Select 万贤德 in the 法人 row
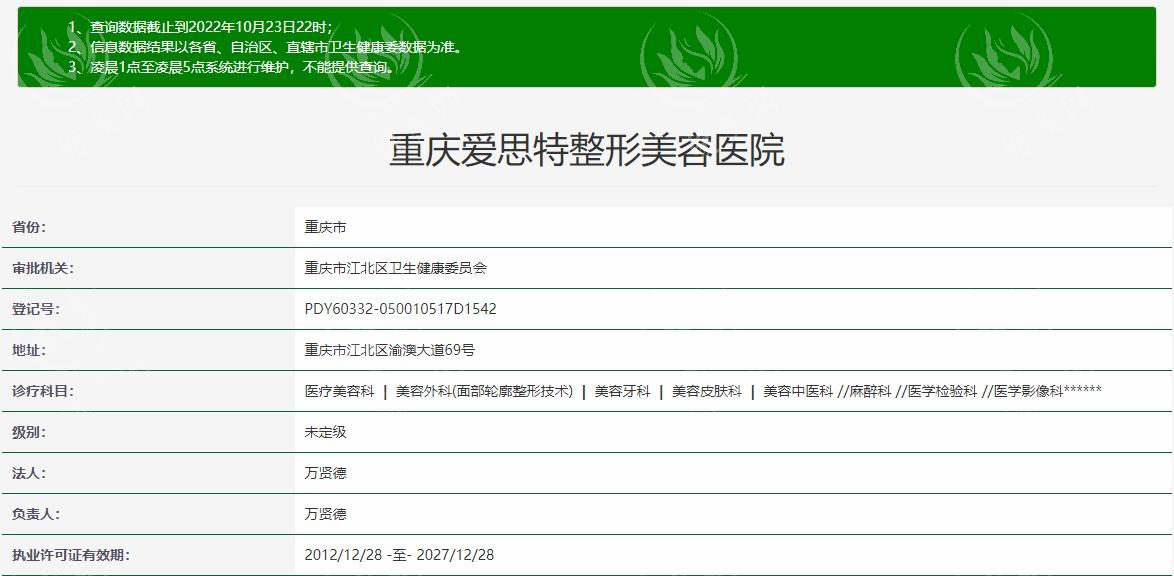Image resolution: width=1174 pixels, height=576 pixels. pos(325,473)
